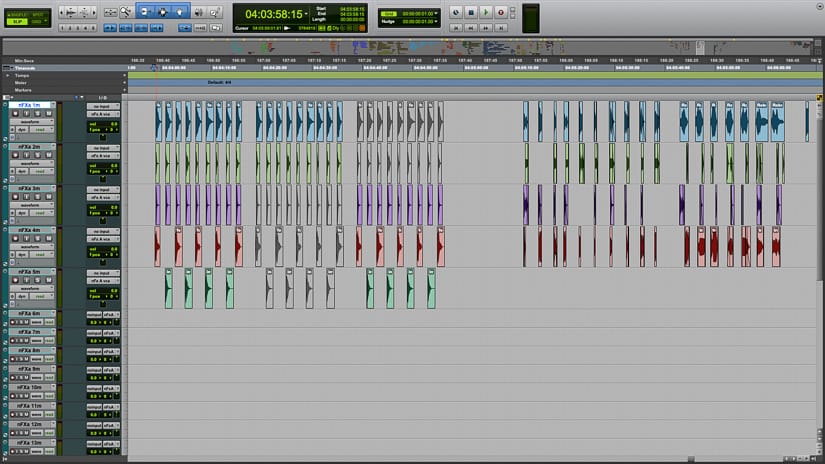Select the Scrubber speaker tool
The height and width of the screenshot is (464, 825).
coord(198,12)
